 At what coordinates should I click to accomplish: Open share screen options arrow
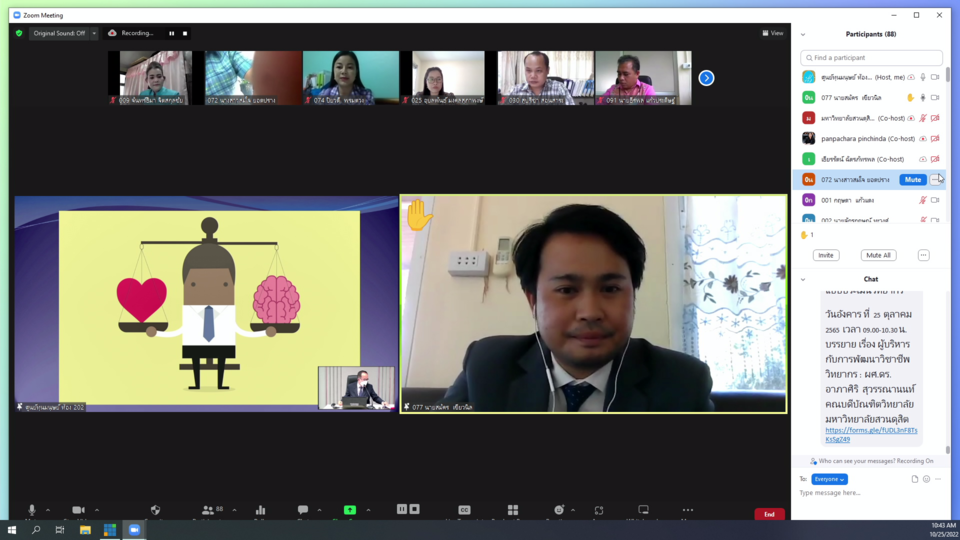click(368, 510)
